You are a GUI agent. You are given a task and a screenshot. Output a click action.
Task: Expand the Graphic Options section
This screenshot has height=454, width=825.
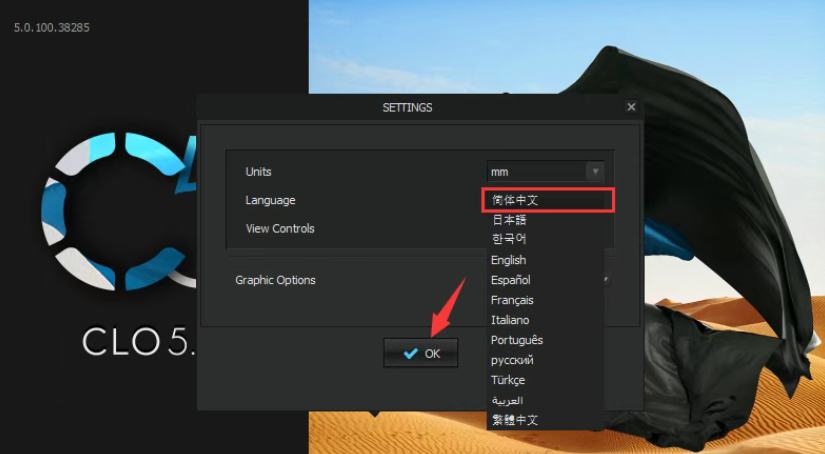275,280
